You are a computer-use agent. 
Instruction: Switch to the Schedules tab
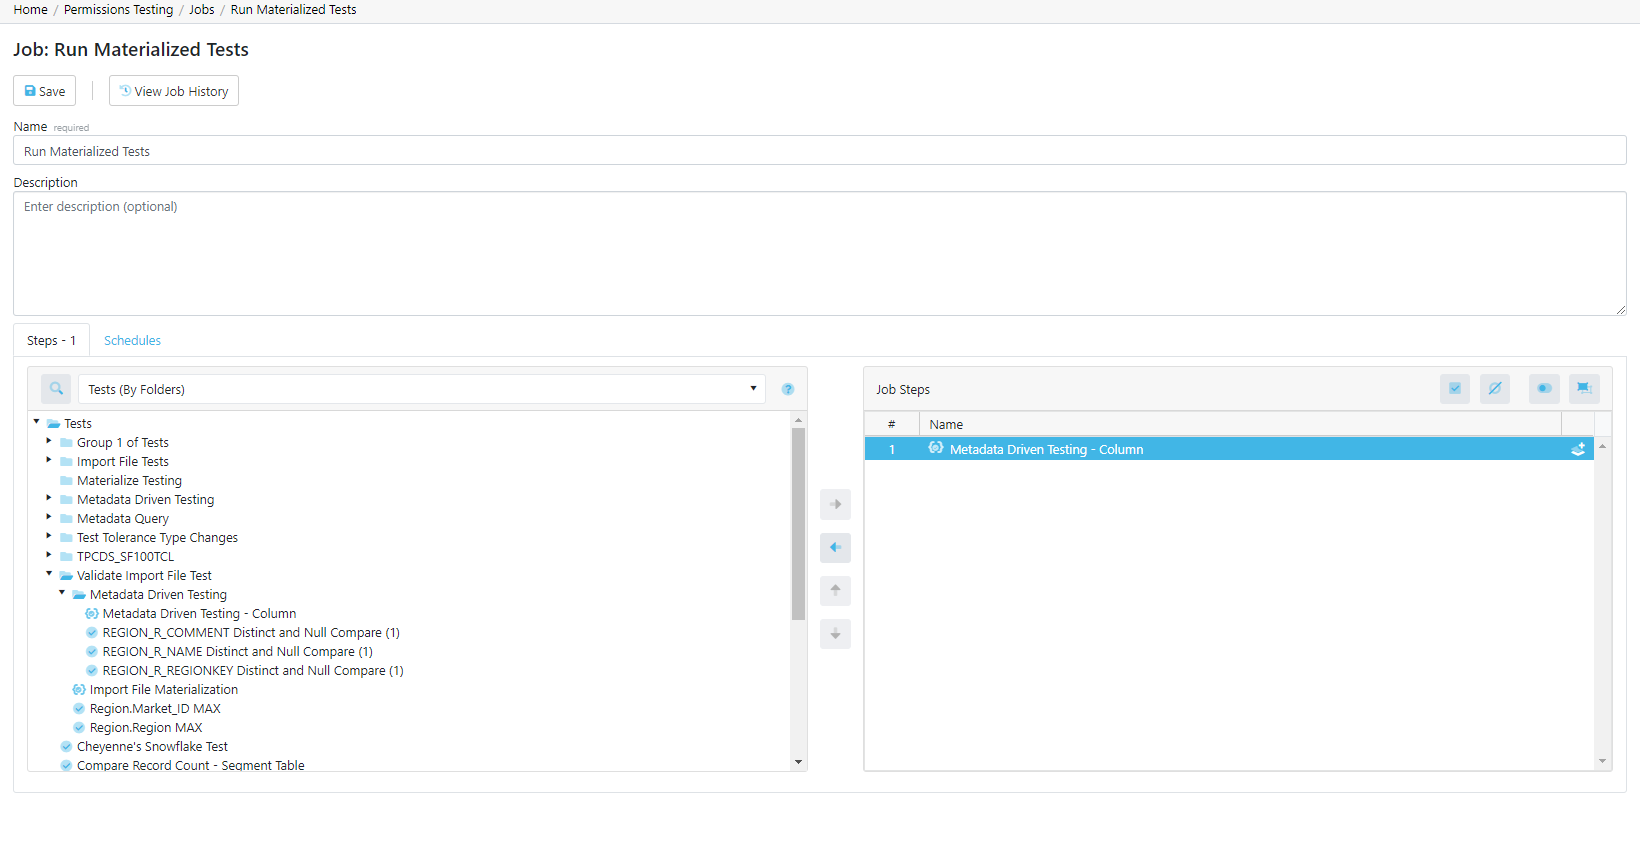pos(132,341)
